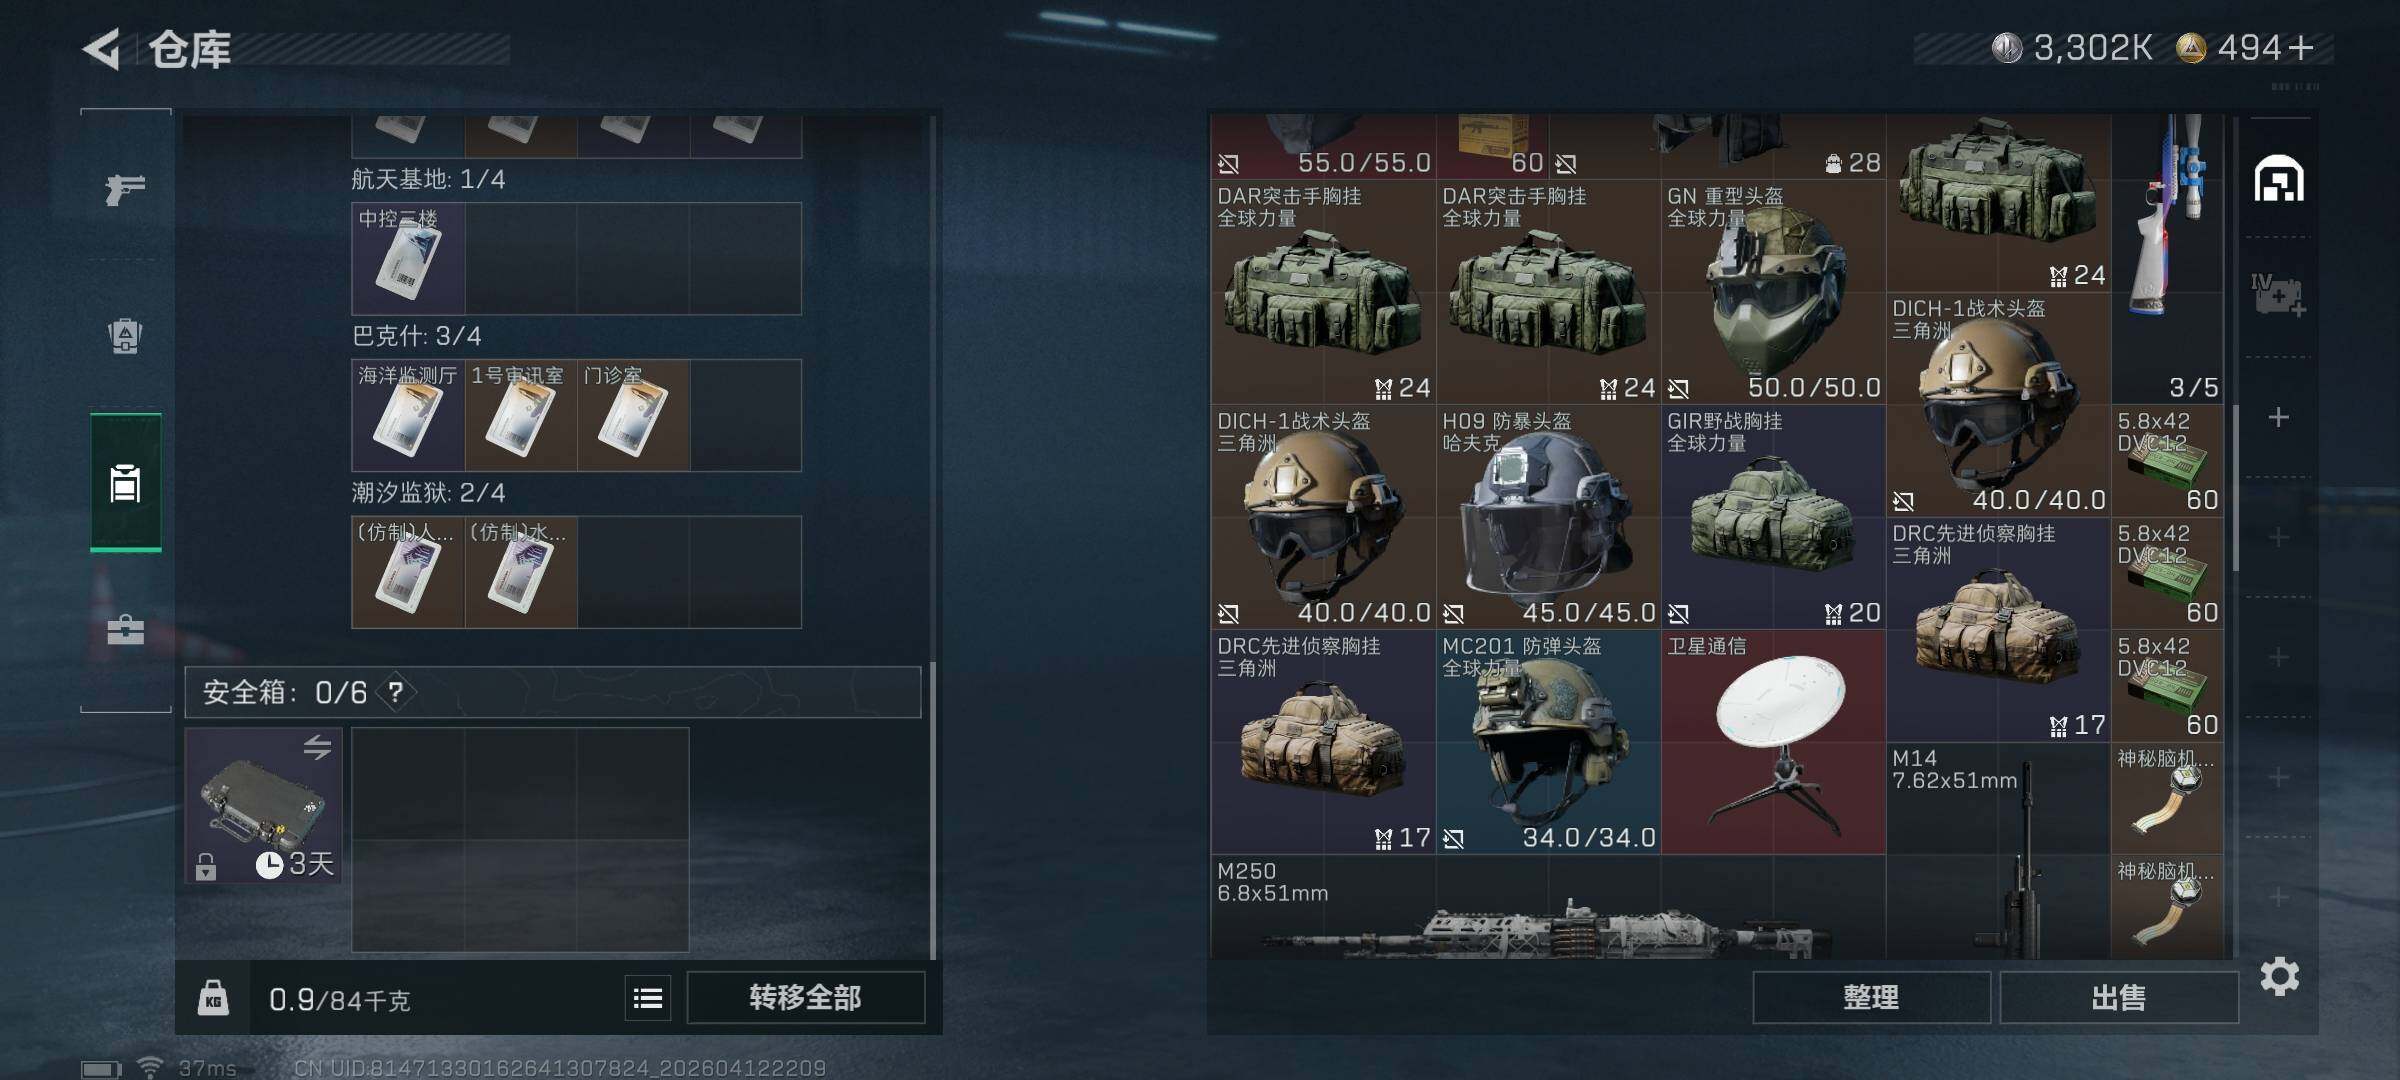Viewport: 2400px width, 1080px height.
Task: Click the plus icon next to the 494 currency
Action: click(x=2301, y=48)
